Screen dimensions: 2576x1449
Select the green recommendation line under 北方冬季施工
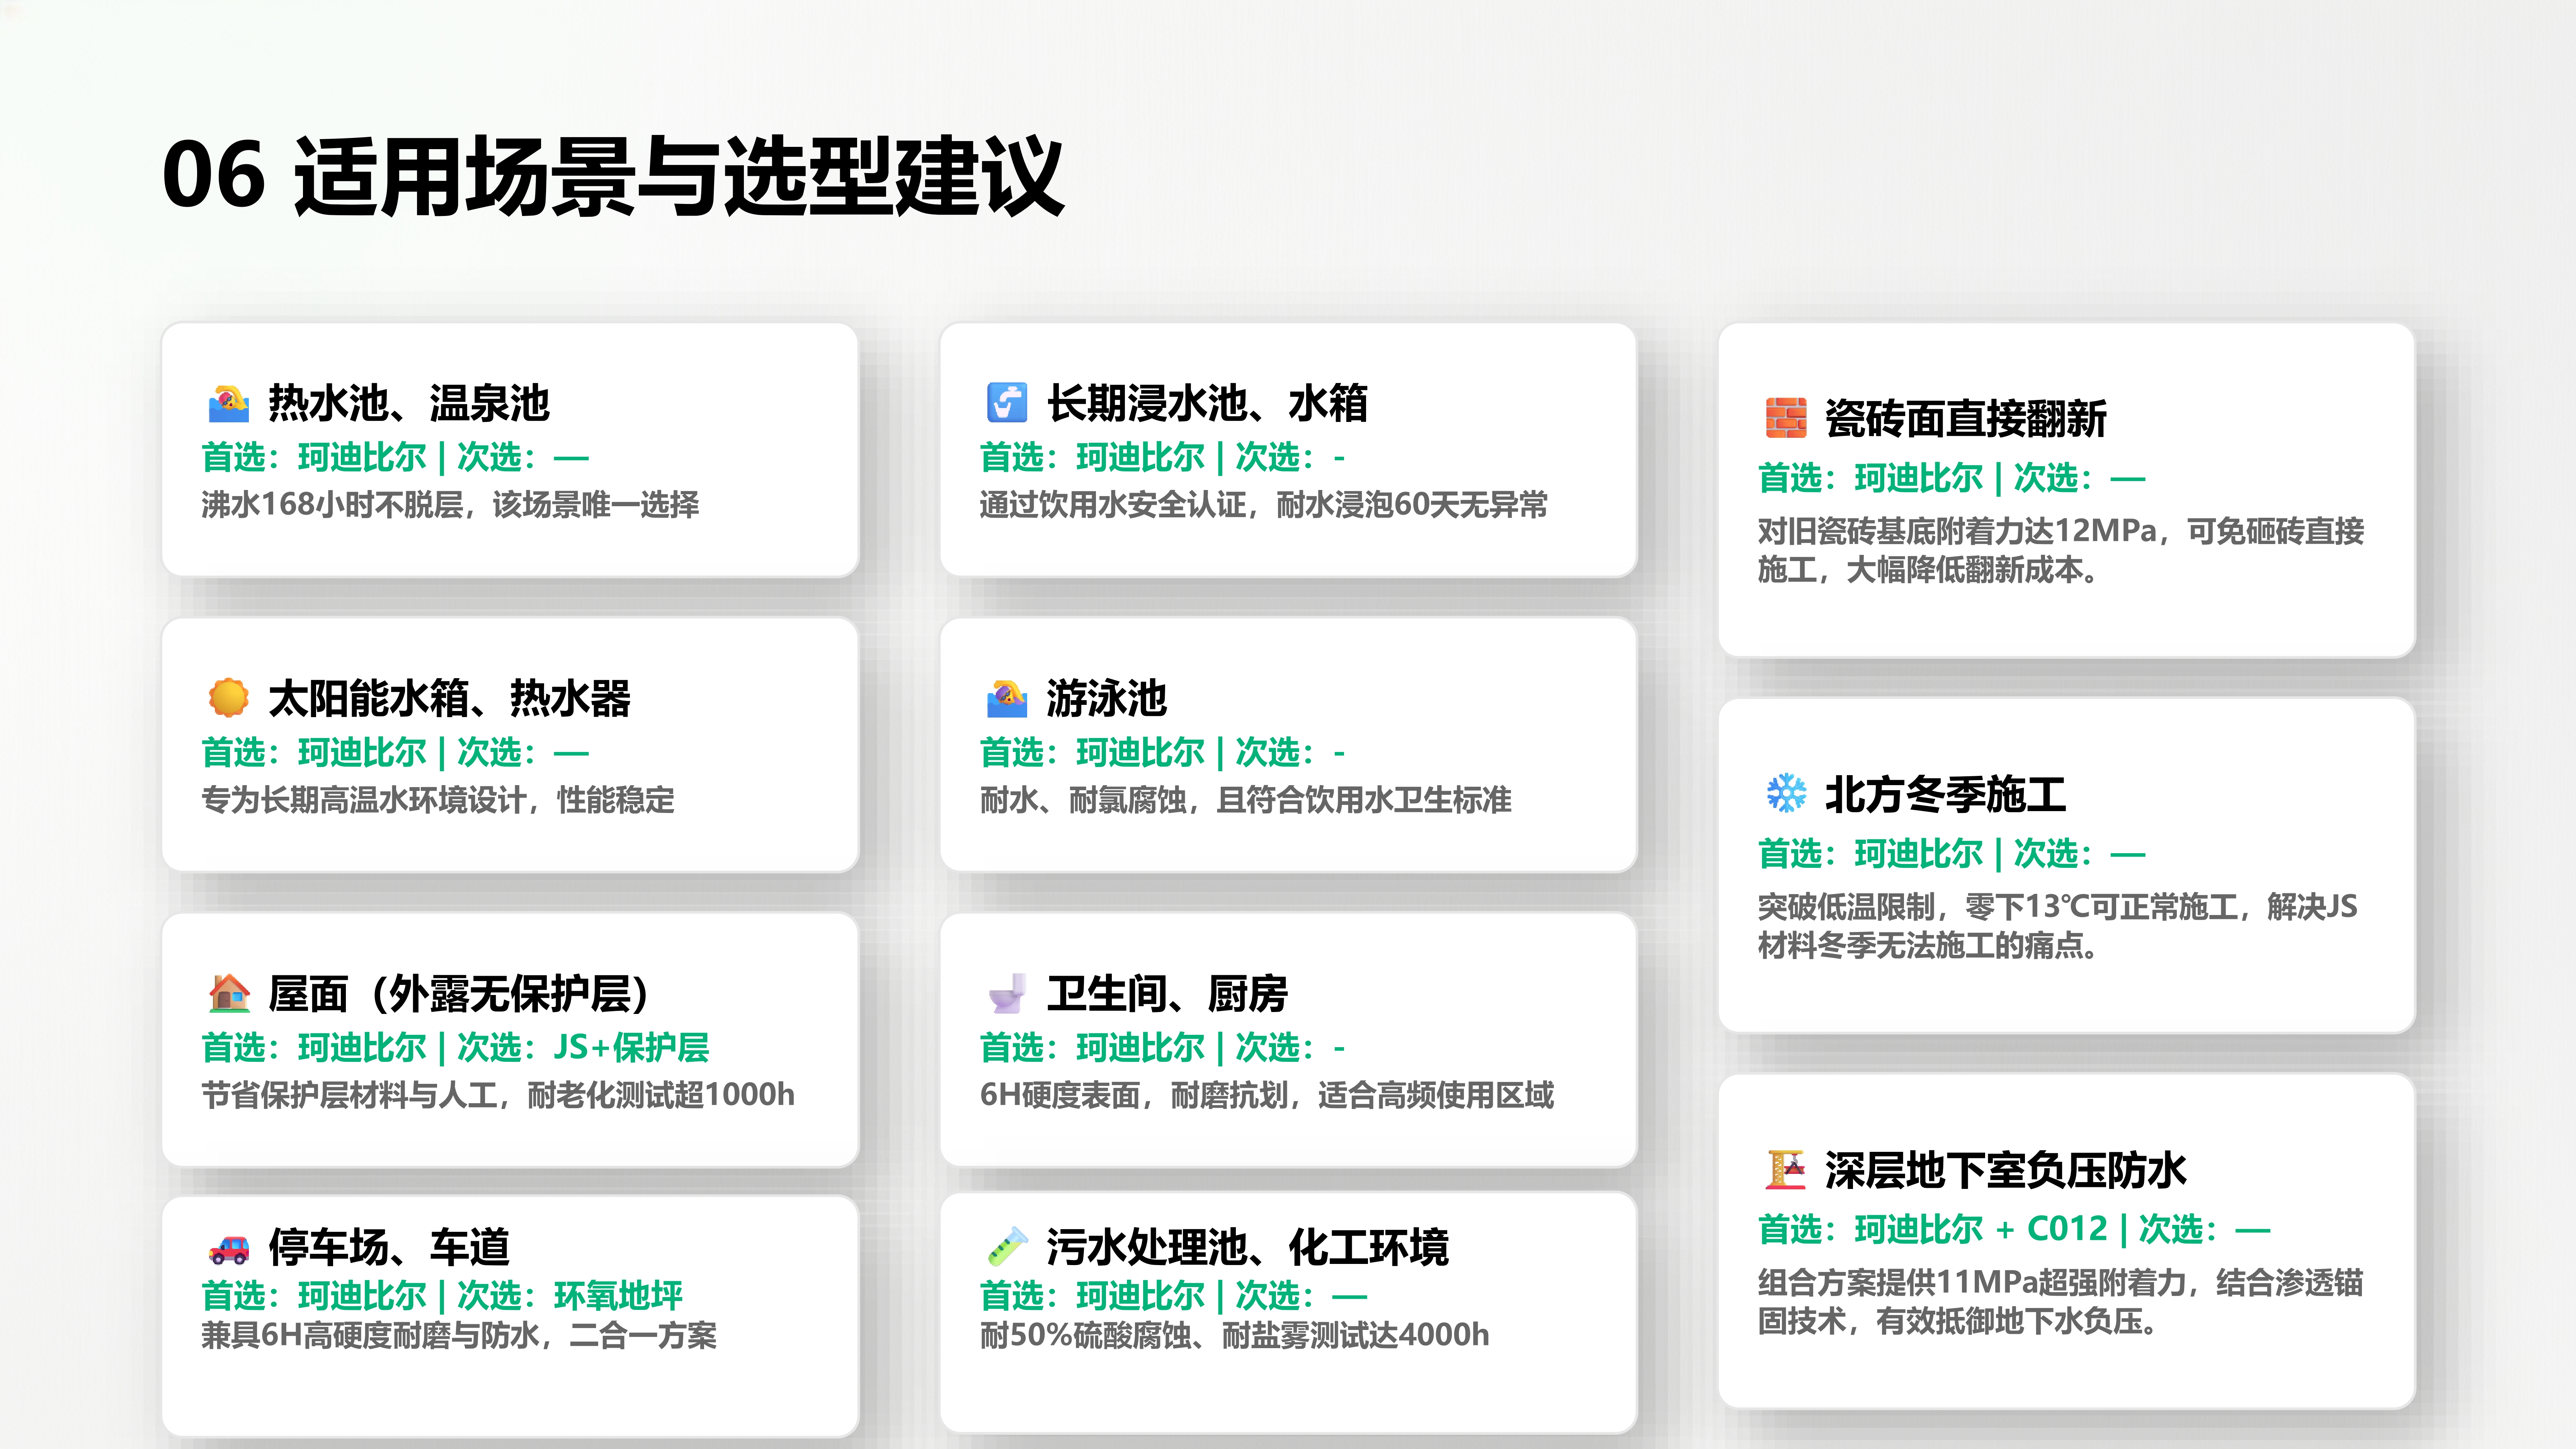[x=1951, y=854]
